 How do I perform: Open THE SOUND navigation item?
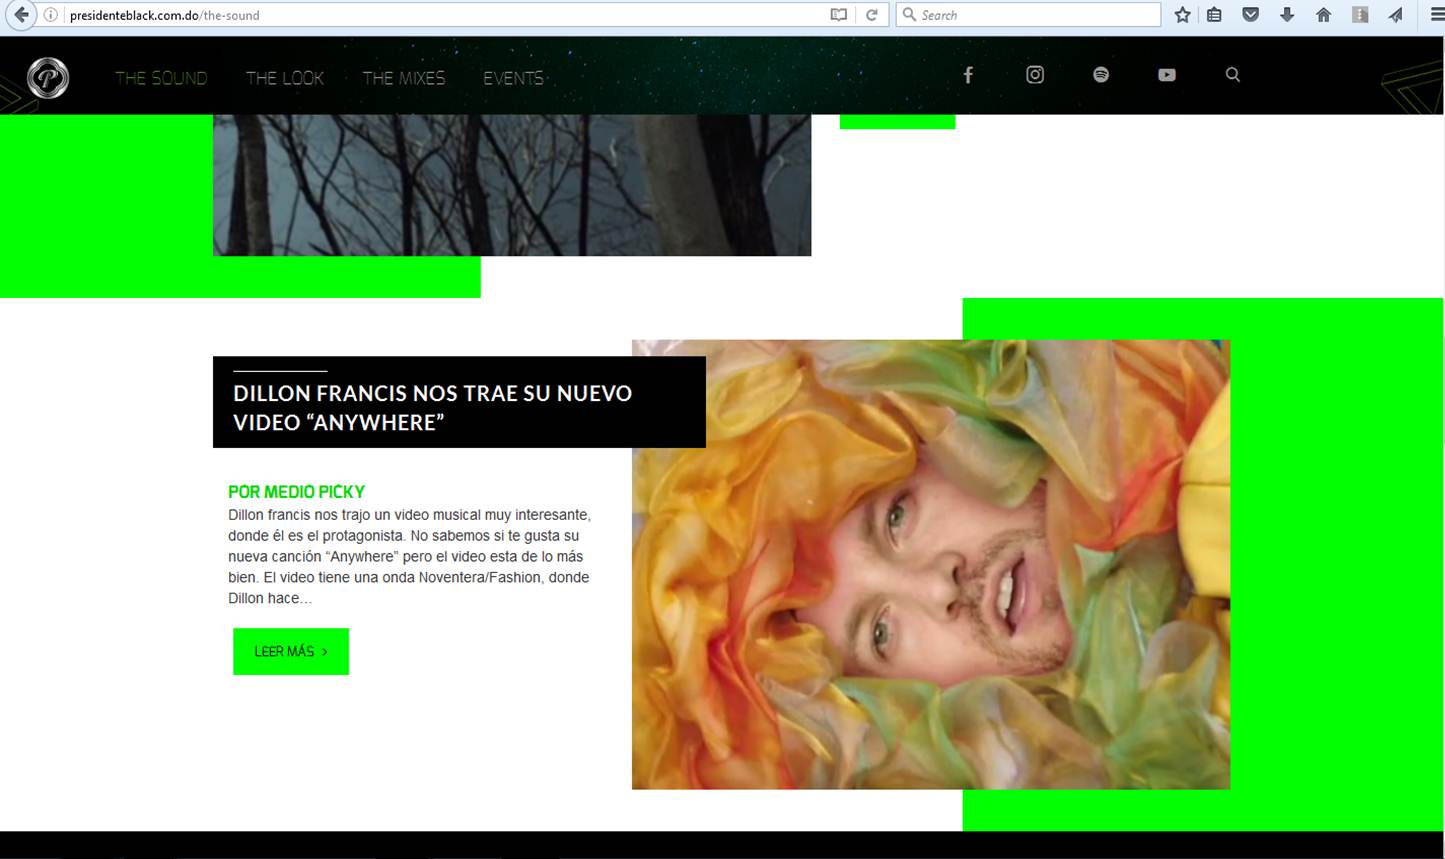pyautogui.click(x=161, y=78)
